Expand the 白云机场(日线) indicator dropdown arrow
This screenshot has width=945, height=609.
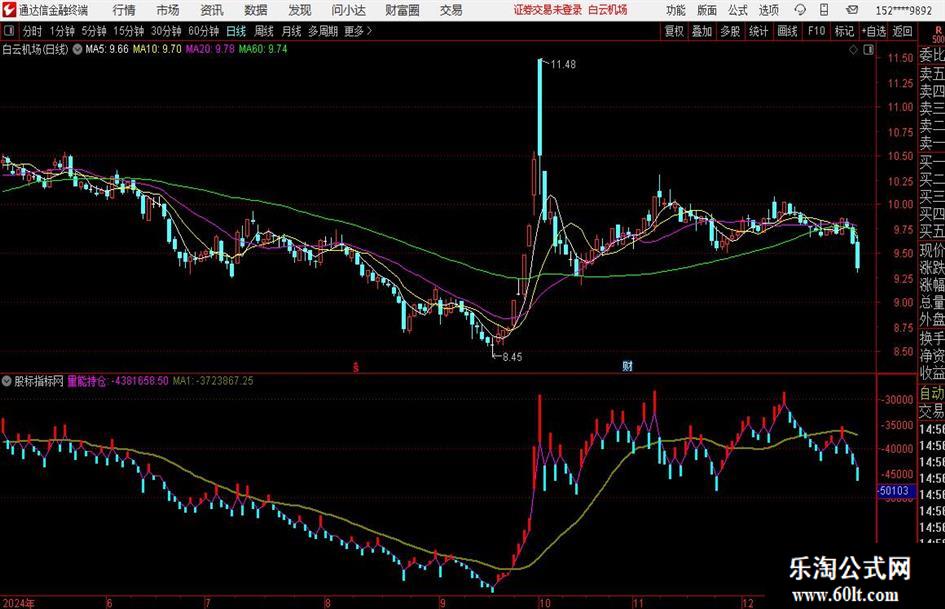78,49
